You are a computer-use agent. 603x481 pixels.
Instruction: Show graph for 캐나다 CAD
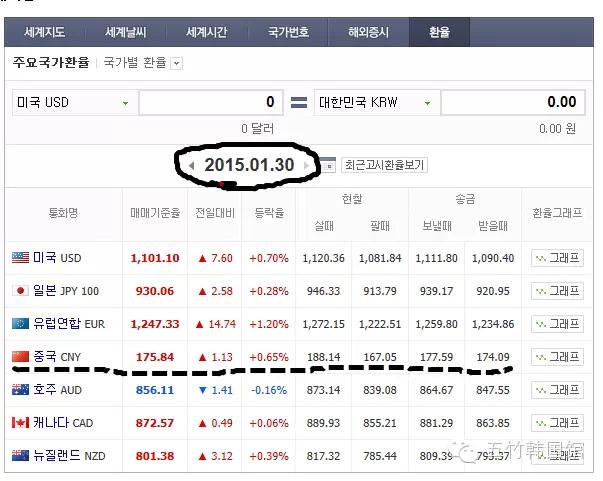coord(556,423)
